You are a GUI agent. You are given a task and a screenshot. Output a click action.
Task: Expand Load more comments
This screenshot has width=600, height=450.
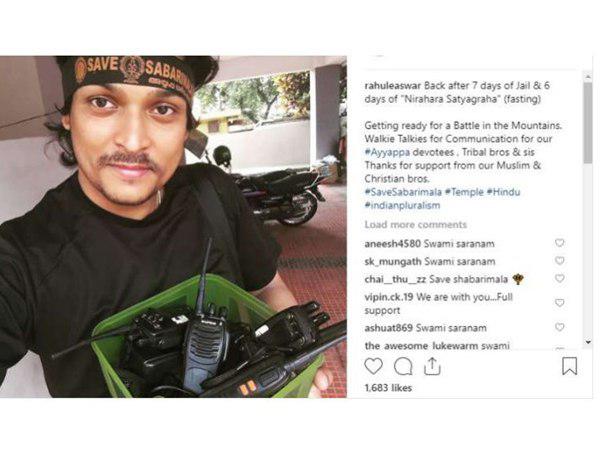pyautogui.click(x=416, y=225)
